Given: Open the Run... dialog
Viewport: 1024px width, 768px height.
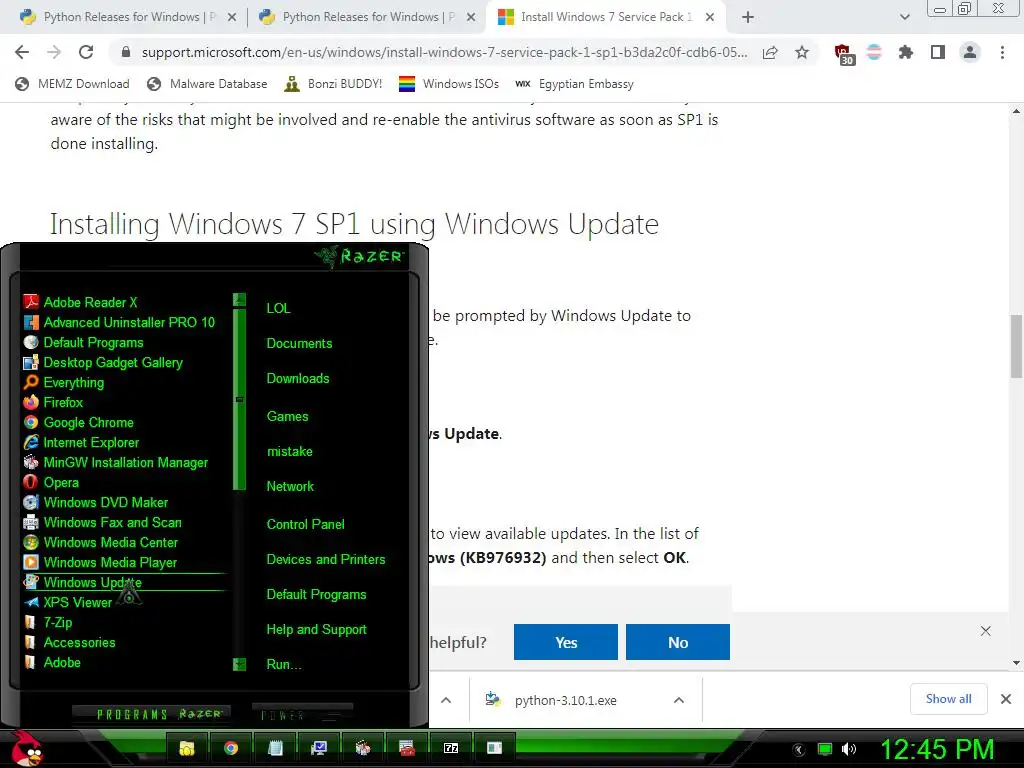Looking at the screenshot, I should tap(283, 665).
